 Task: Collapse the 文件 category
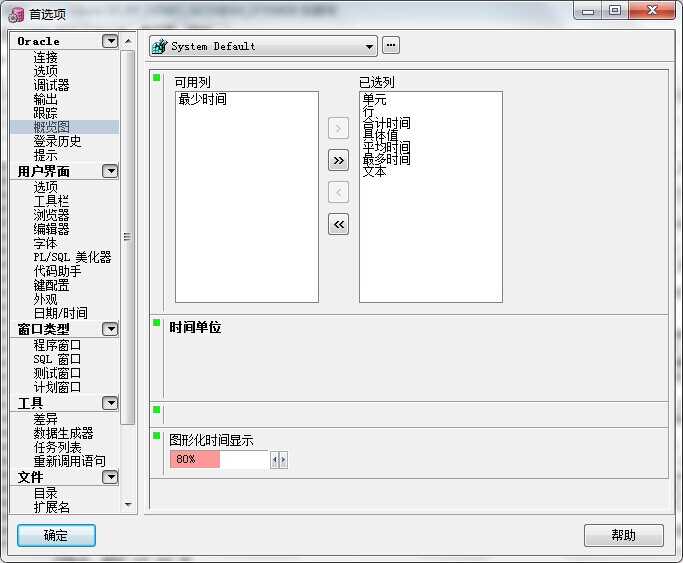[x=110, y=477]
